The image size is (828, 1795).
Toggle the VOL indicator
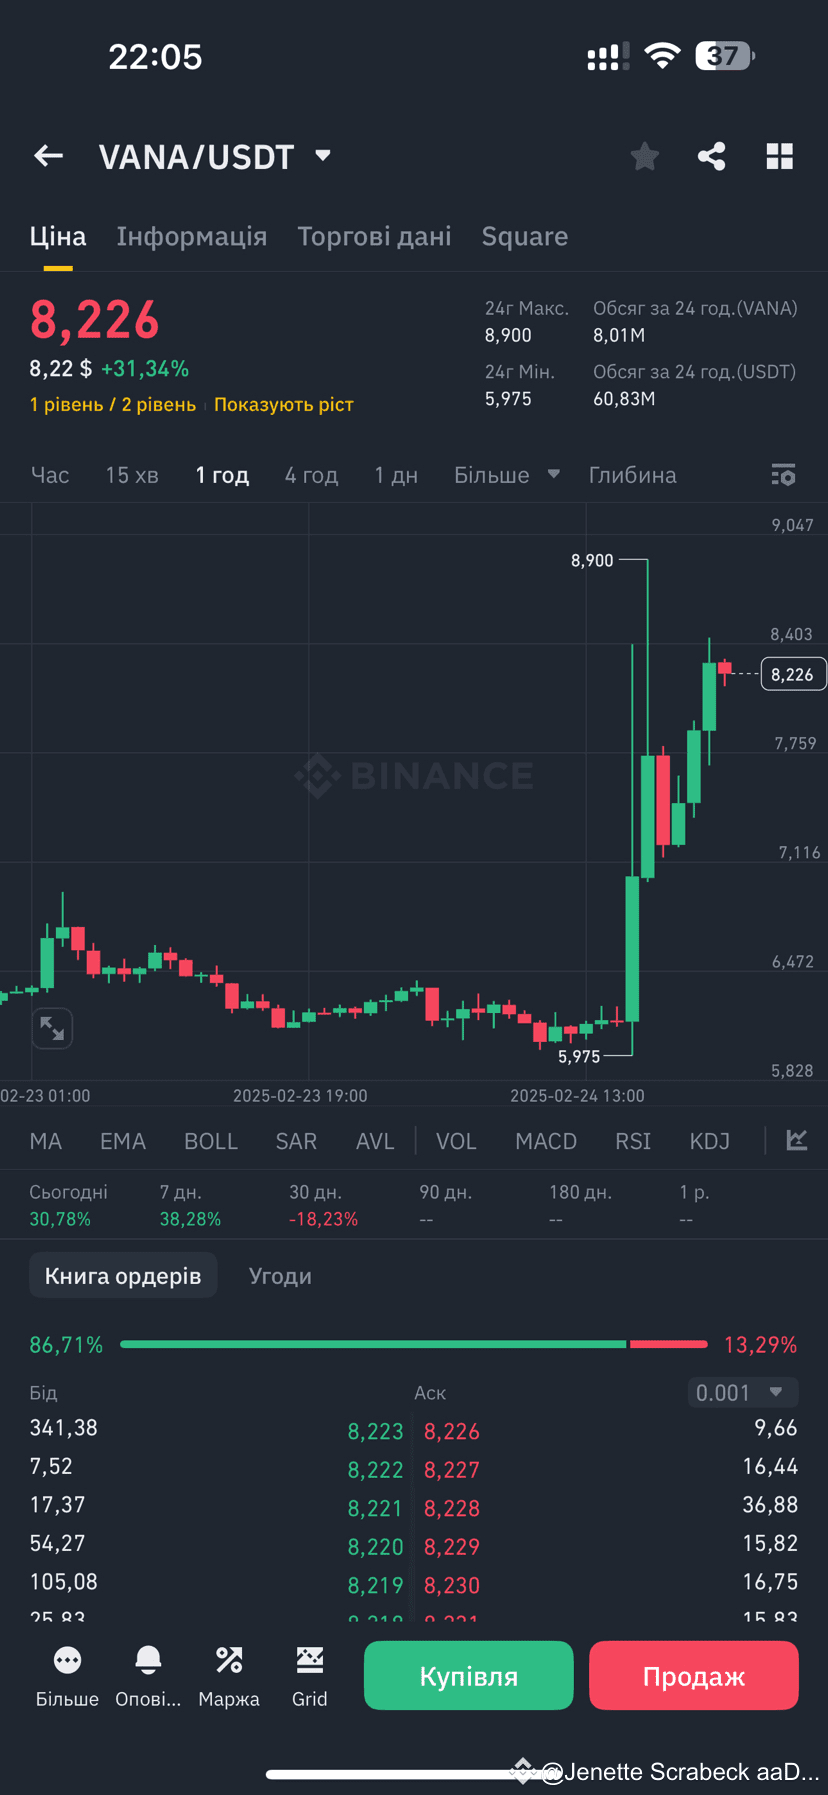click(x=456, y=1141)
